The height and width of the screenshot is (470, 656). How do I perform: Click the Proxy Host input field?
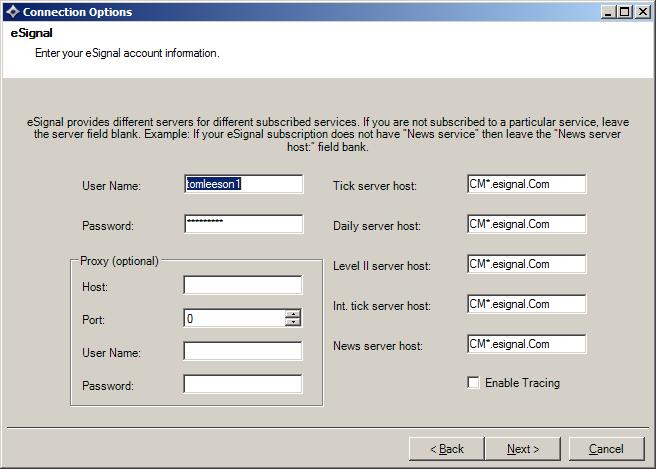click(x=243, y=285)
